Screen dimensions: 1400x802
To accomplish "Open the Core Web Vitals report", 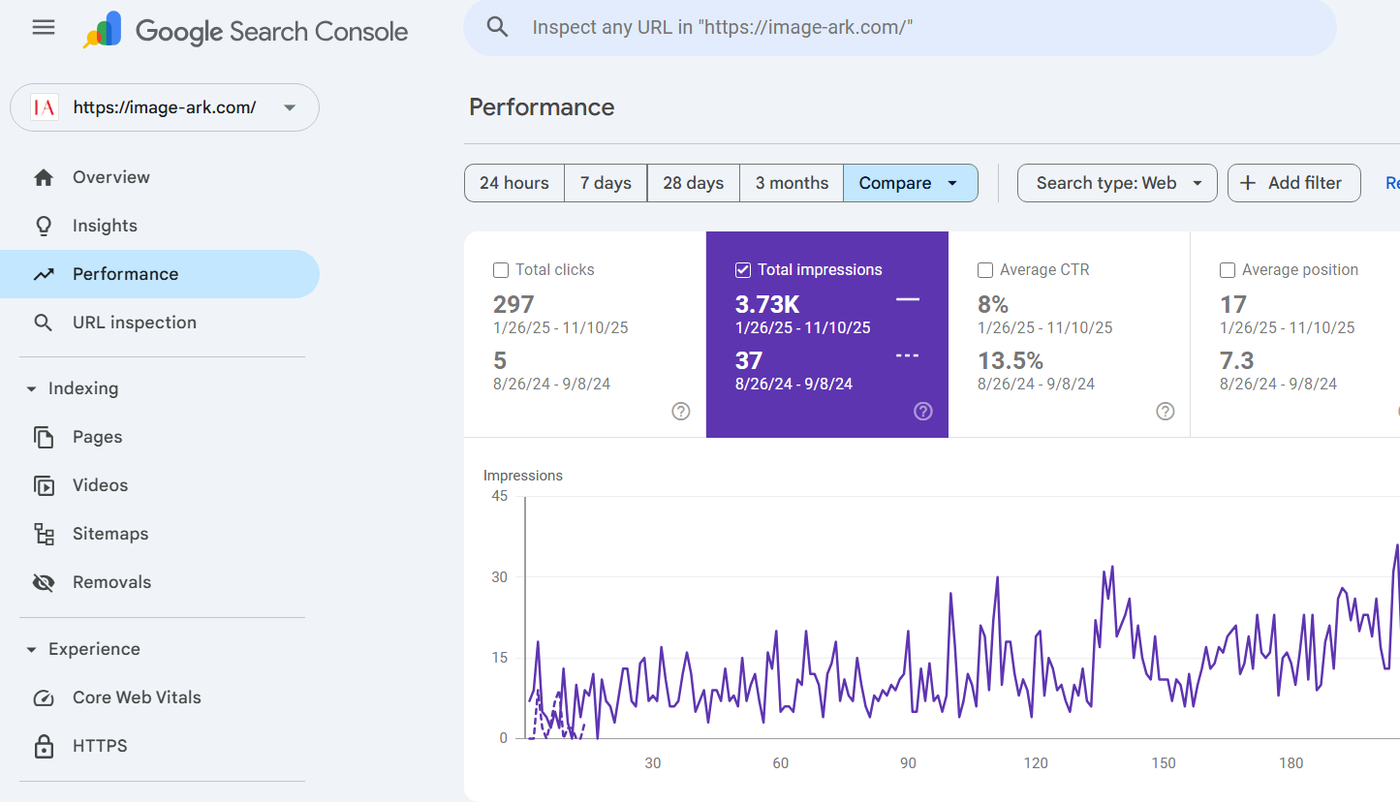I will click(159, 698).
